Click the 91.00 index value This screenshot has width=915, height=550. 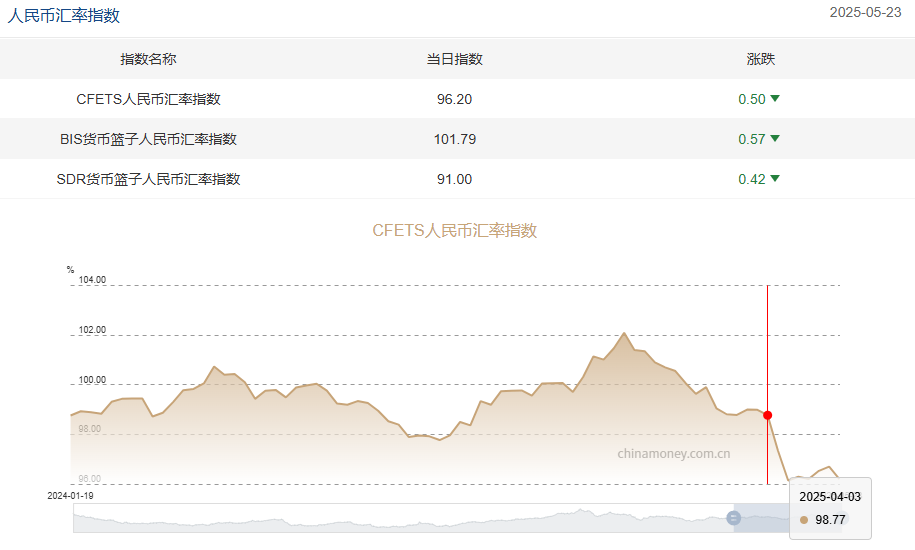tap(454, 179)
